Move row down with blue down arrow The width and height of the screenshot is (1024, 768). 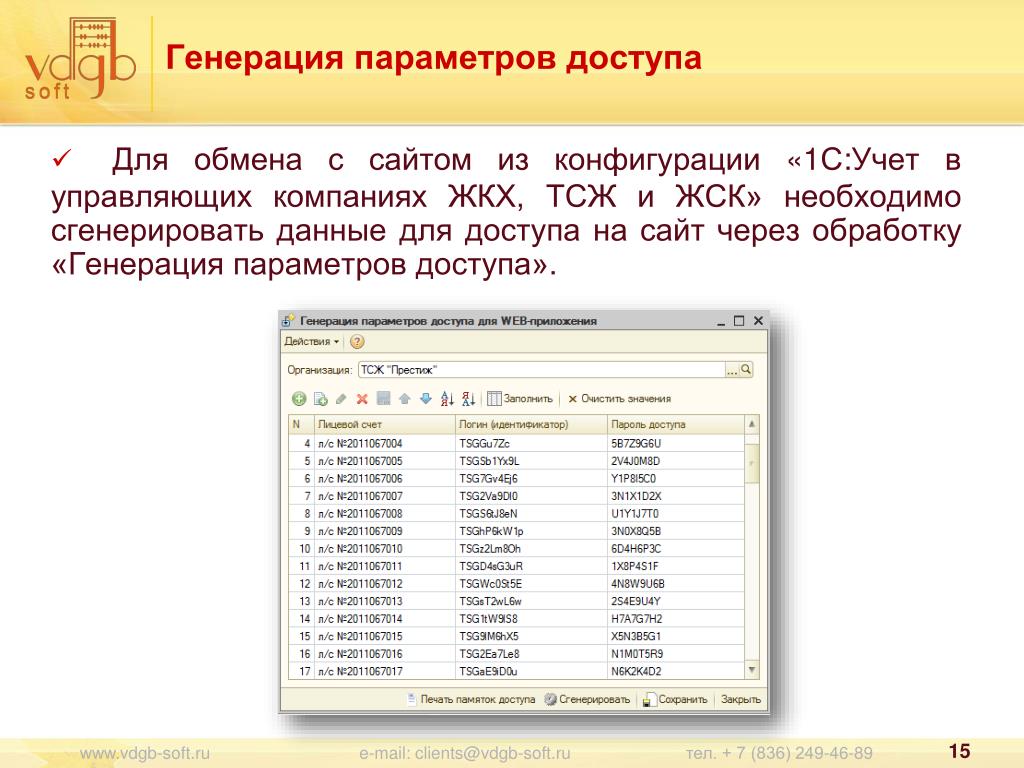tap(426, 399)
